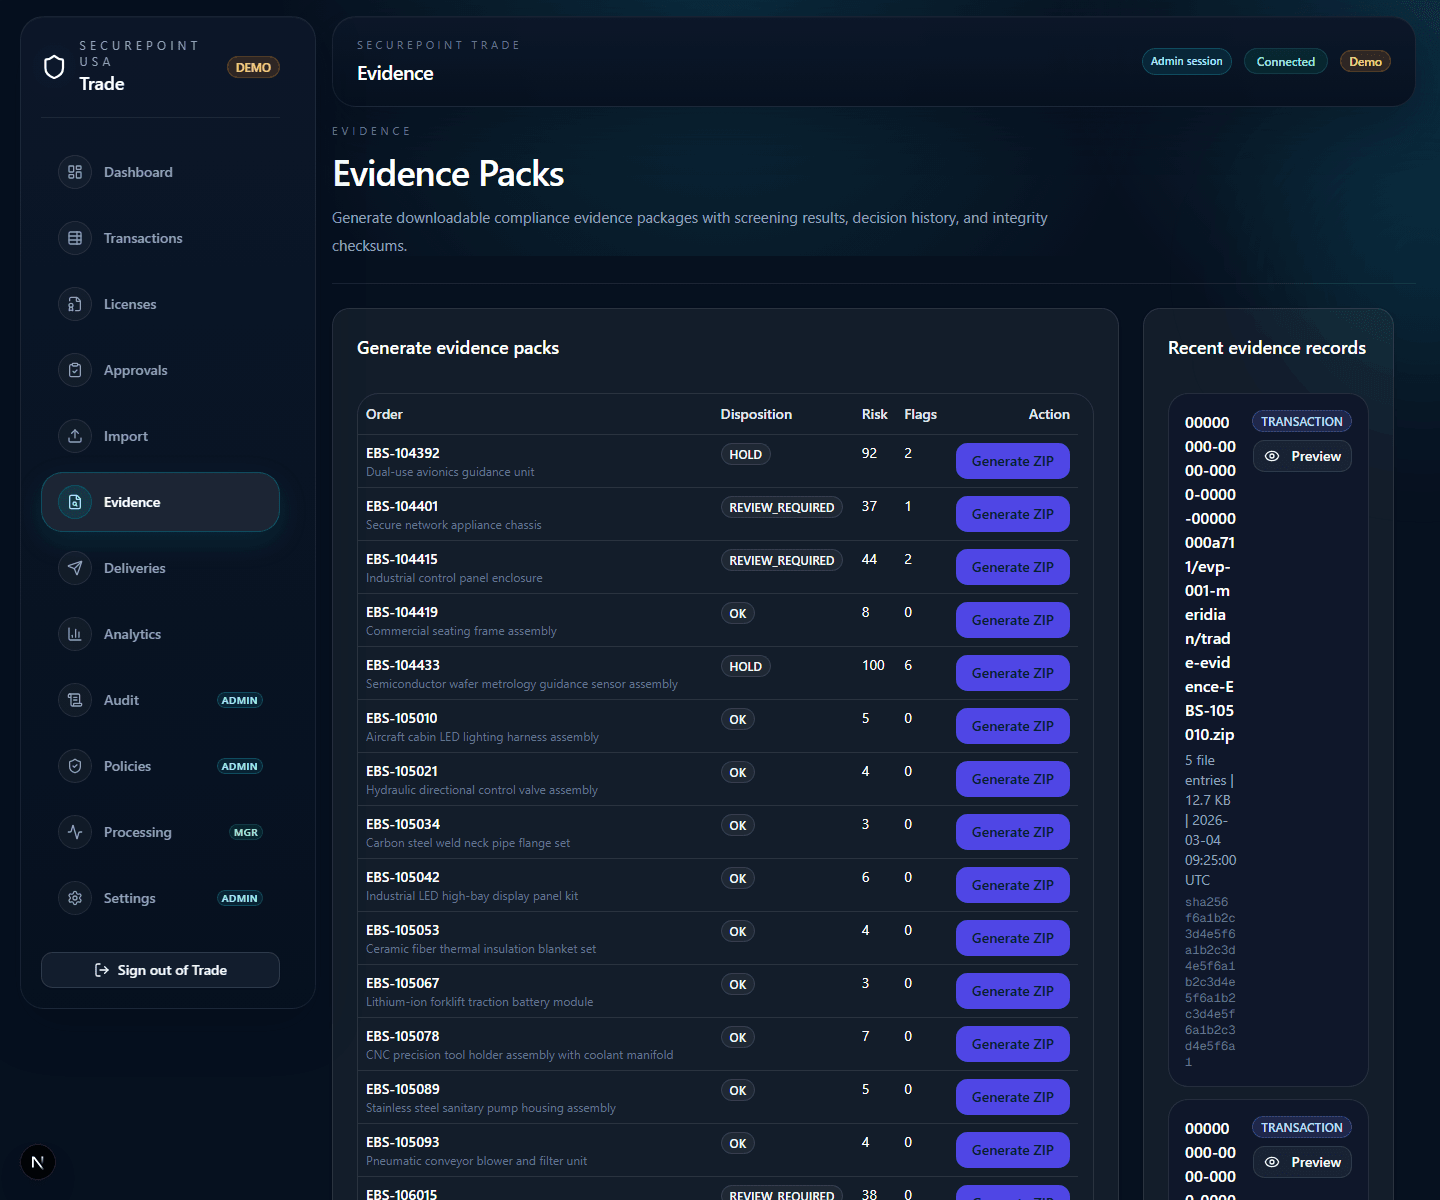Generate ZIP for EBS-105053
Screen dimensions: 1440x1200
[x=1013, y=938]
